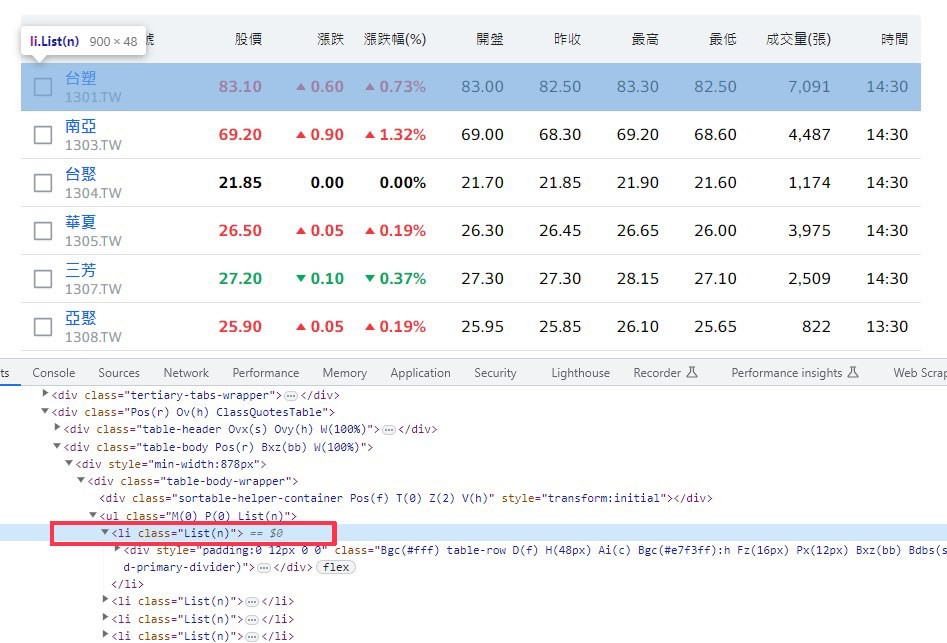This screenshot has width=947, height=643.
Task: Check the checkbox for 華夏 1305.TW
Action: click(x=43, y=231)
